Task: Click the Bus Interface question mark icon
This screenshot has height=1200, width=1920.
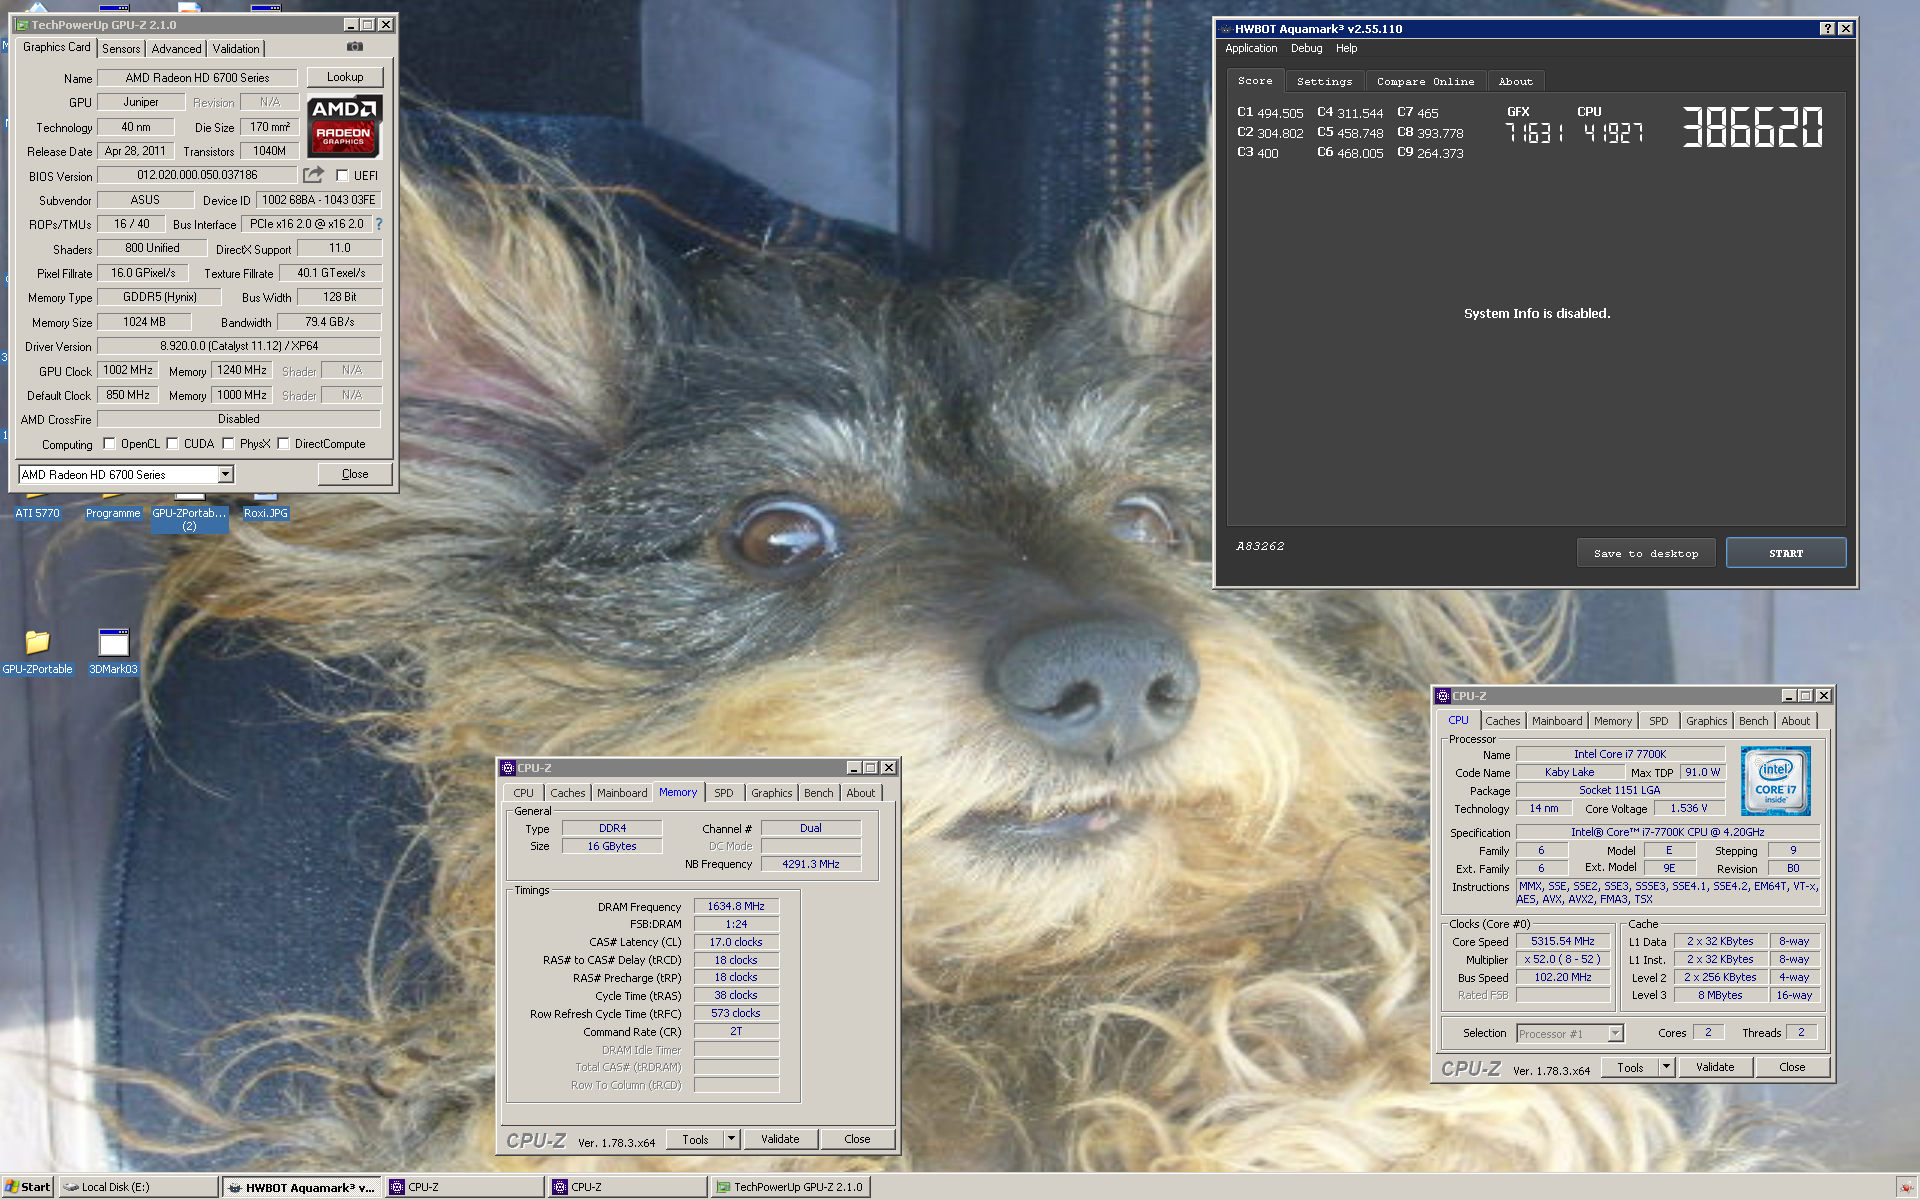Action: [379, 224]
